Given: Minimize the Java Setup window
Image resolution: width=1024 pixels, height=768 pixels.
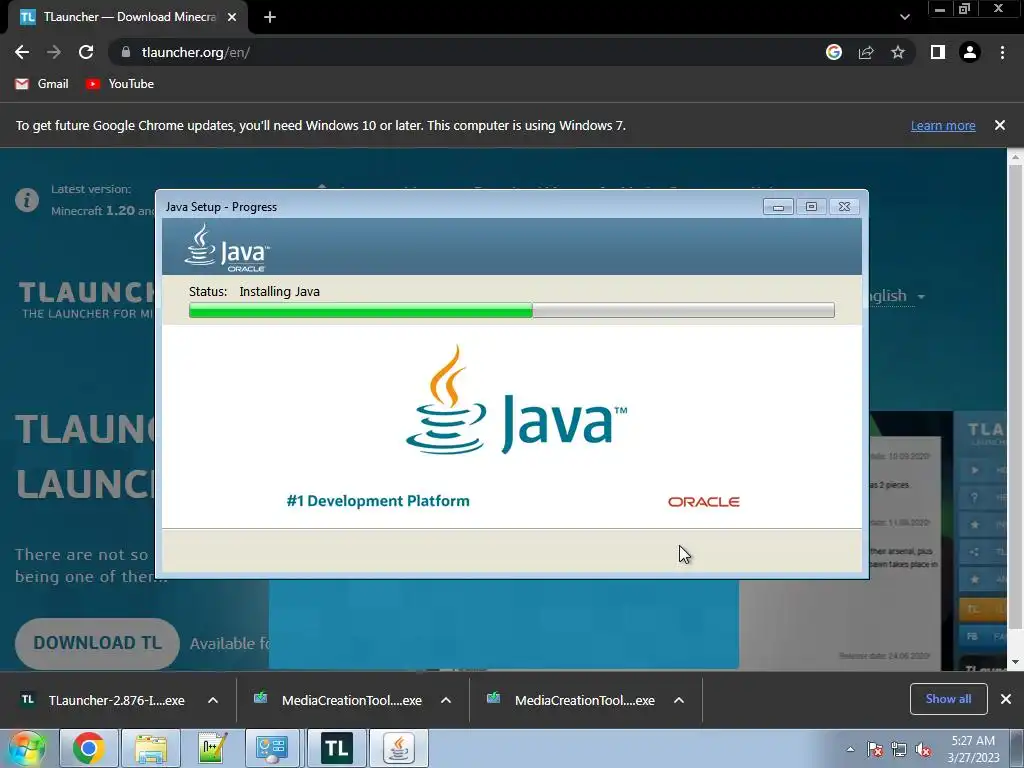Looking at the screenshot, I should click(x=778, y=206).
